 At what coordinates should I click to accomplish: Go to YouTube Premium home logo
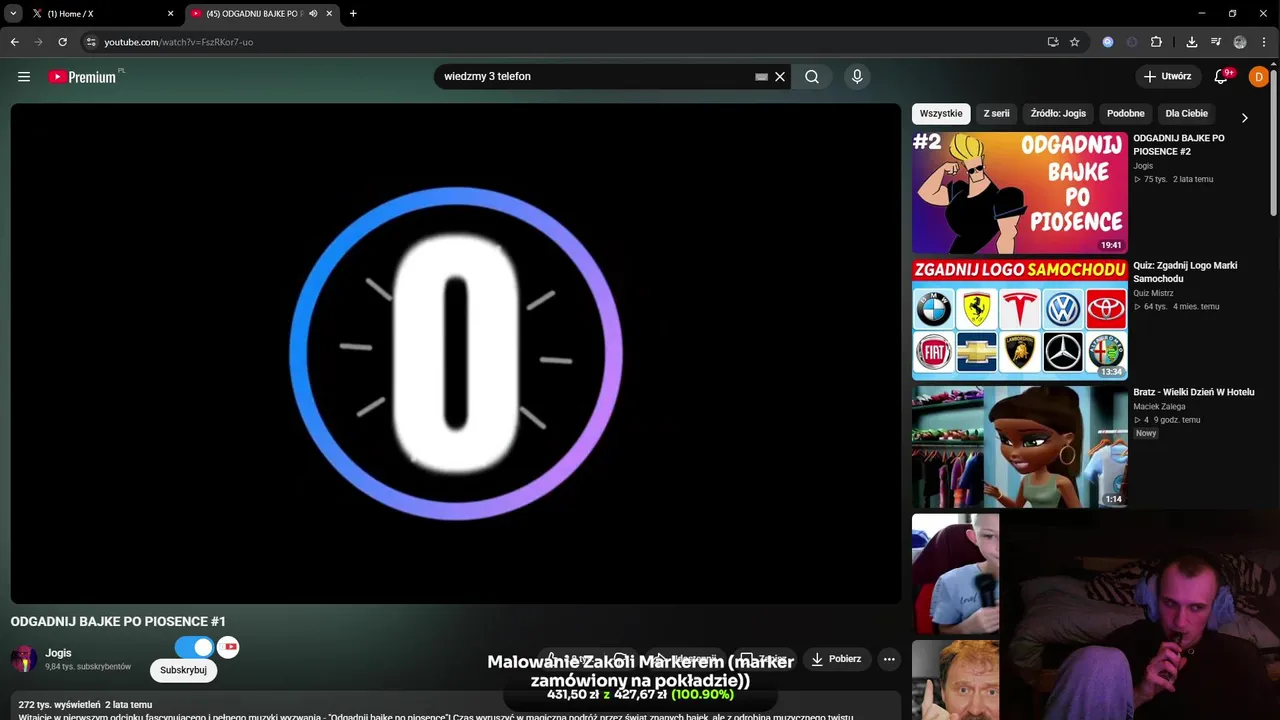(83, 77)
